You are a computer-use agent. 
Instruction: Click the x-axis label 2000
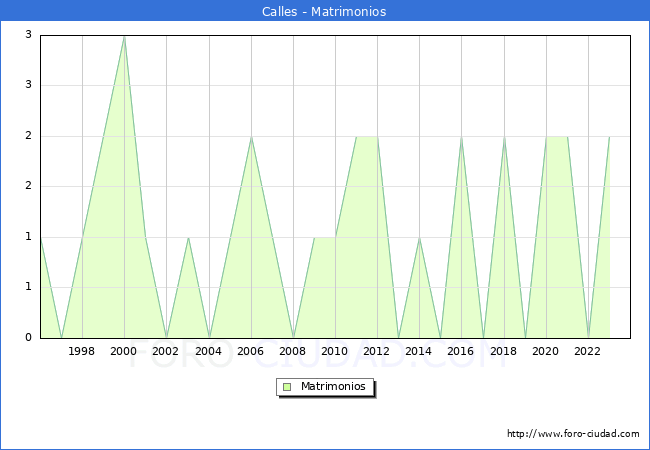coord(124,351)
